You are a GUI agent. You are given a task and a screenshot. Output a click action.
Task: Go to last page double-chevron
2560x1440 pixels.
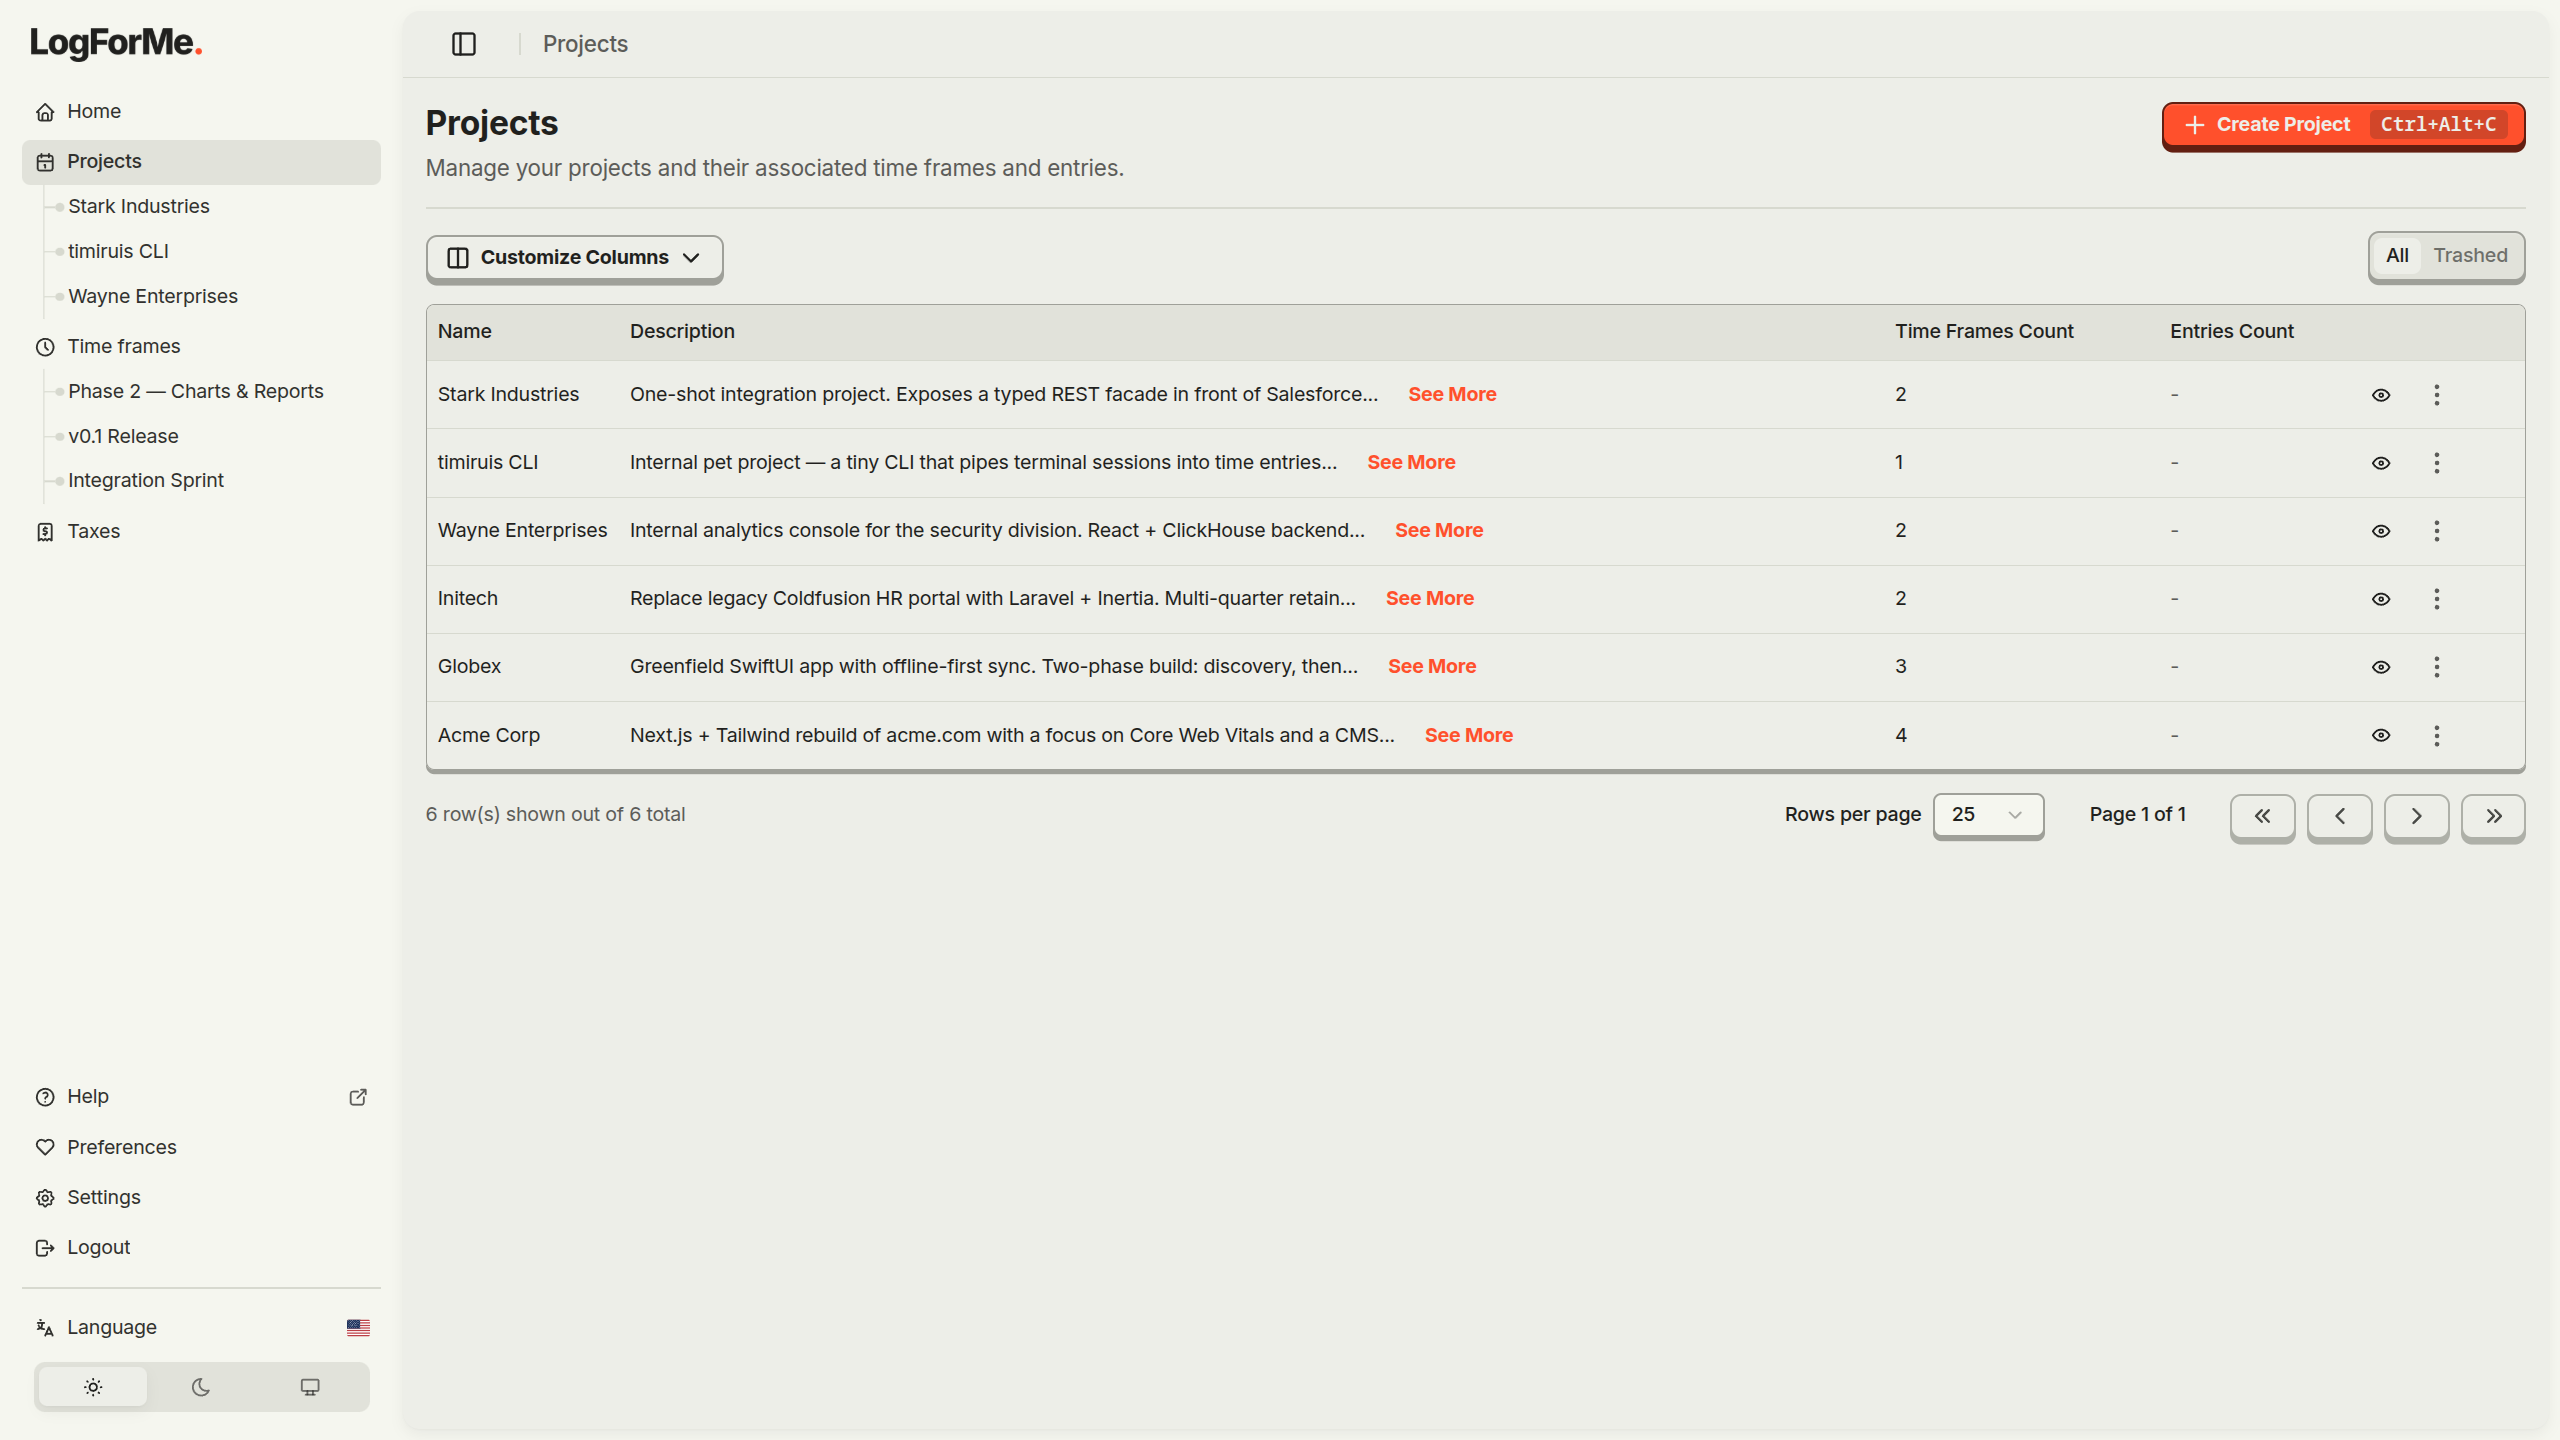point(2493,816)
